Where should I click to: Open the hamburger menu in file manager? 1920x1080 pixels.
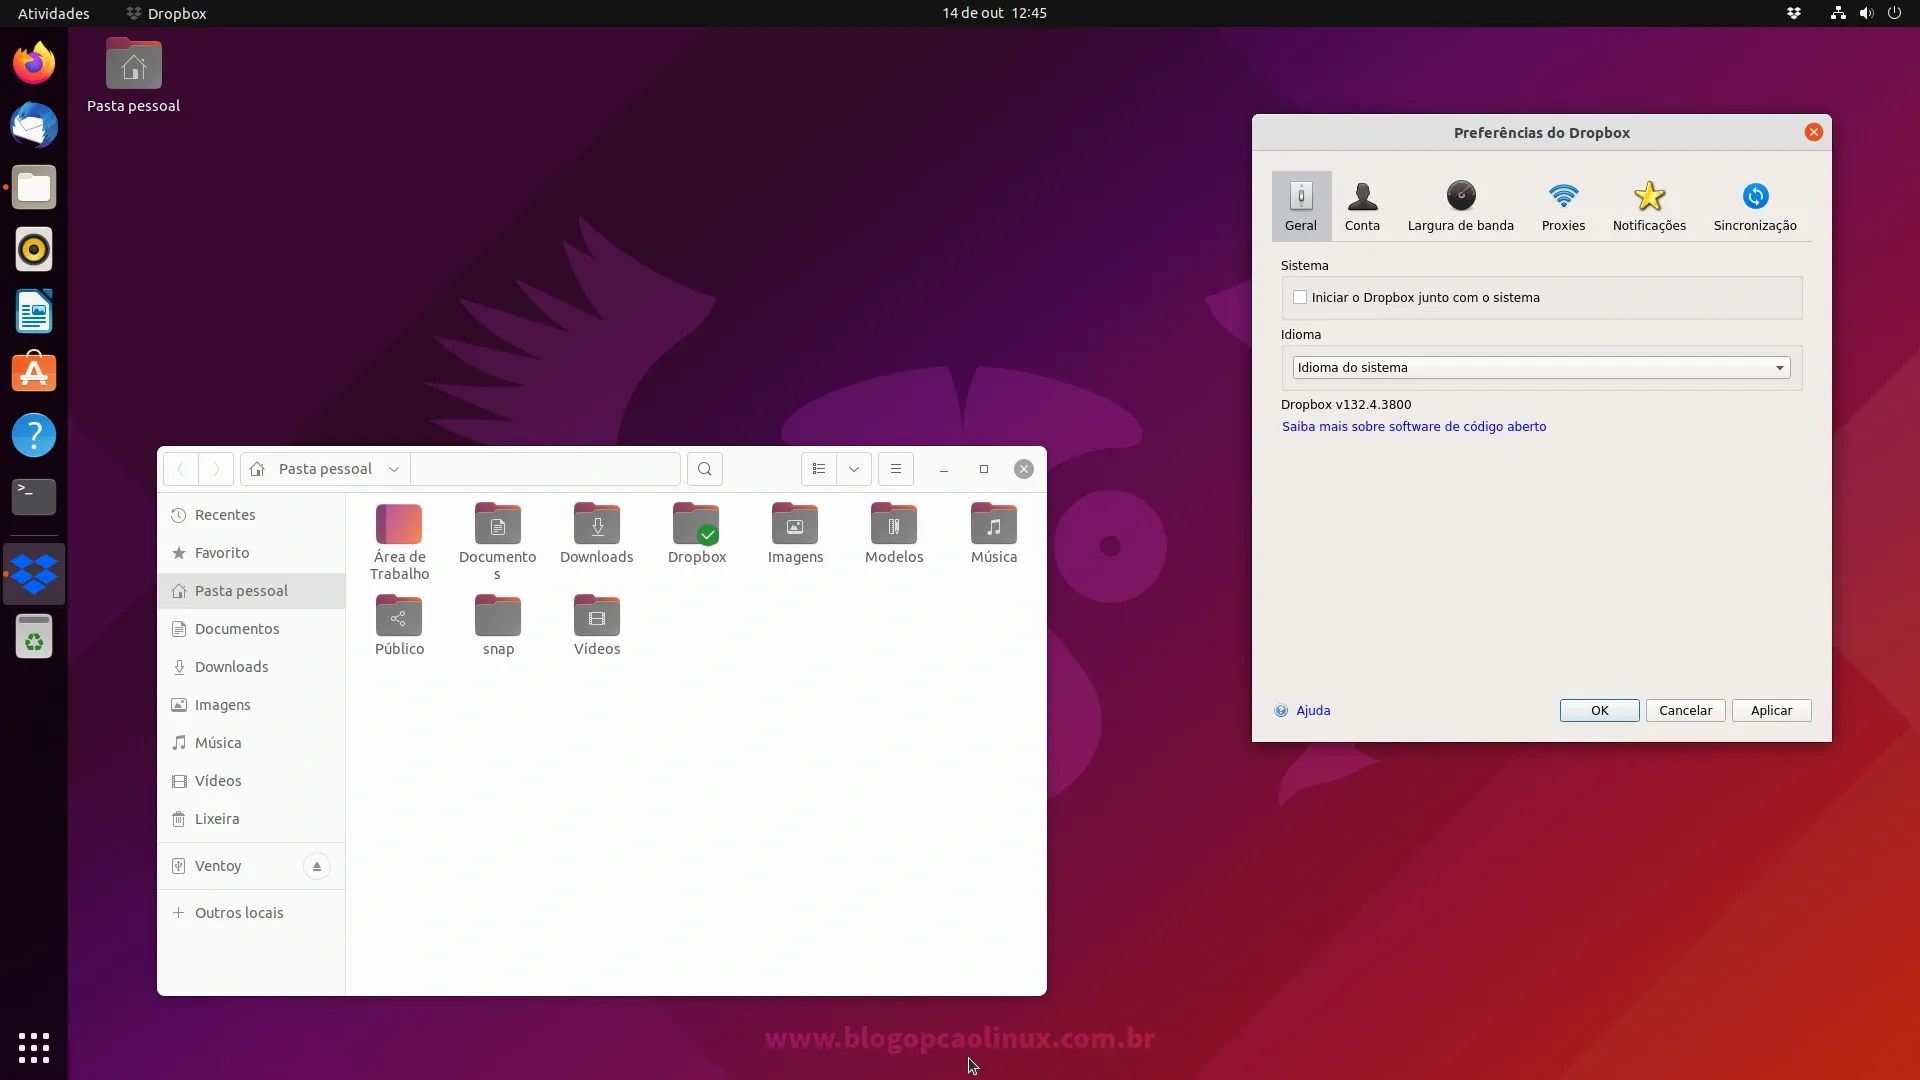[896, 469]
